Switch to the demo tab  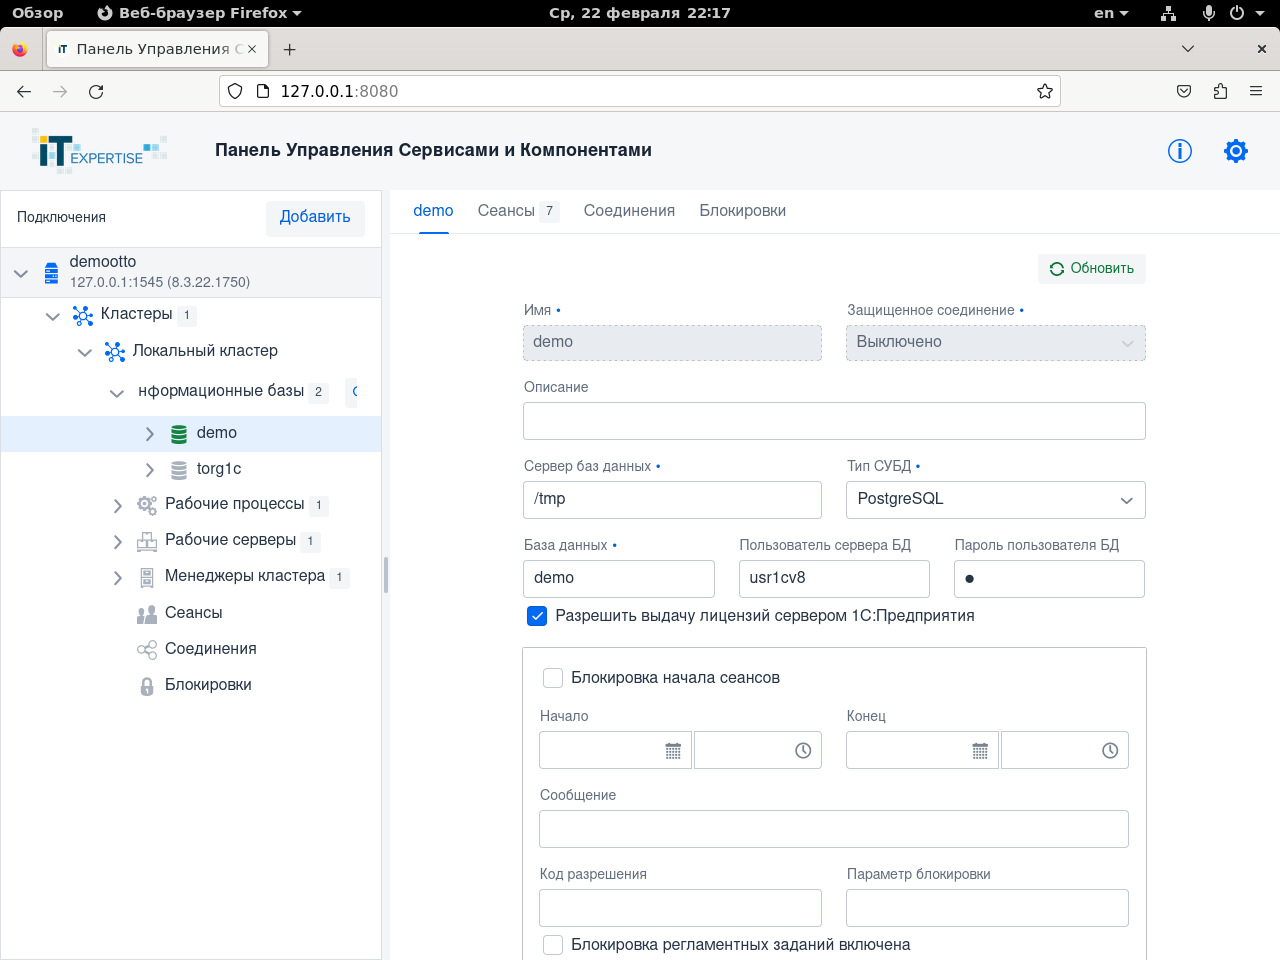[433, 211]
